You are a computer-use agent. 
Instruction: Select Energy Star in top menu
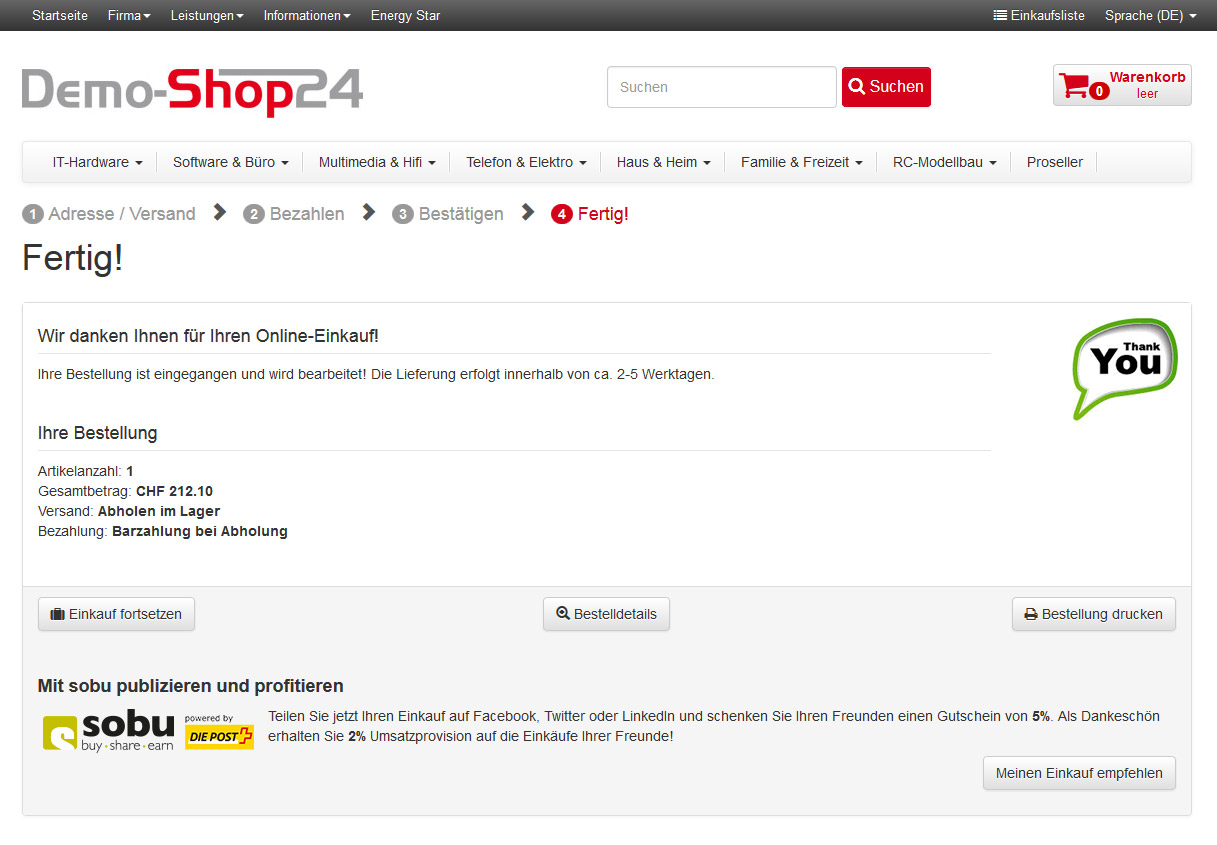coord(405,15)
